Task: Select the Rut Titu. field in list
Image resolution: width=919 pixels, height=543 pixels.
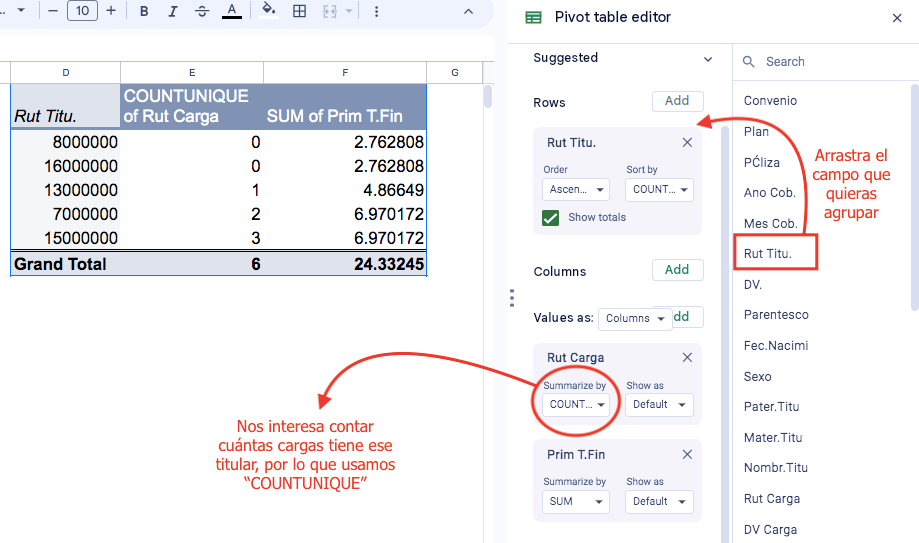Action: pos(768,254)
